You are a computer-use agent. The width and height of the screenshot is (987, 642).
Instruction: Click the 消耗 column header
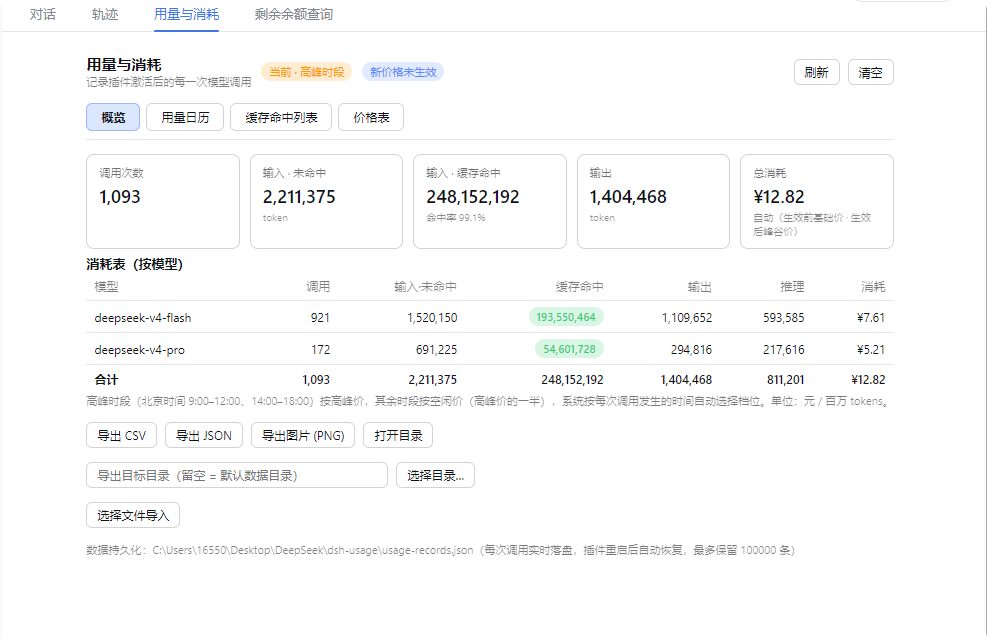click(x=873, y=287)
